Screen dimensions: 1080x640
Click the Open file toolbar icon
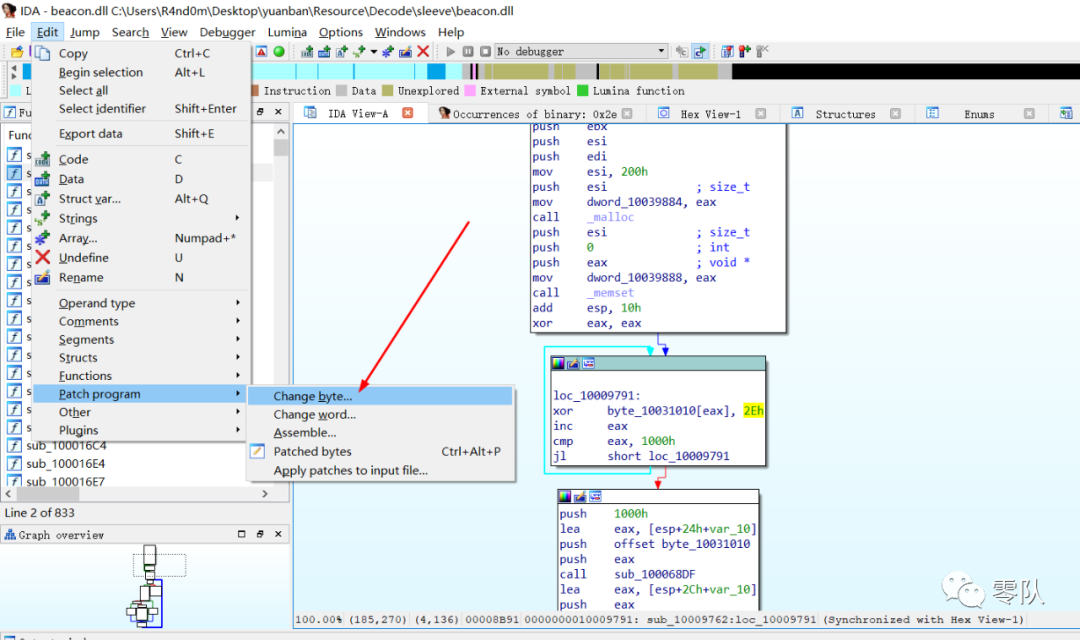tap(17, 52)
